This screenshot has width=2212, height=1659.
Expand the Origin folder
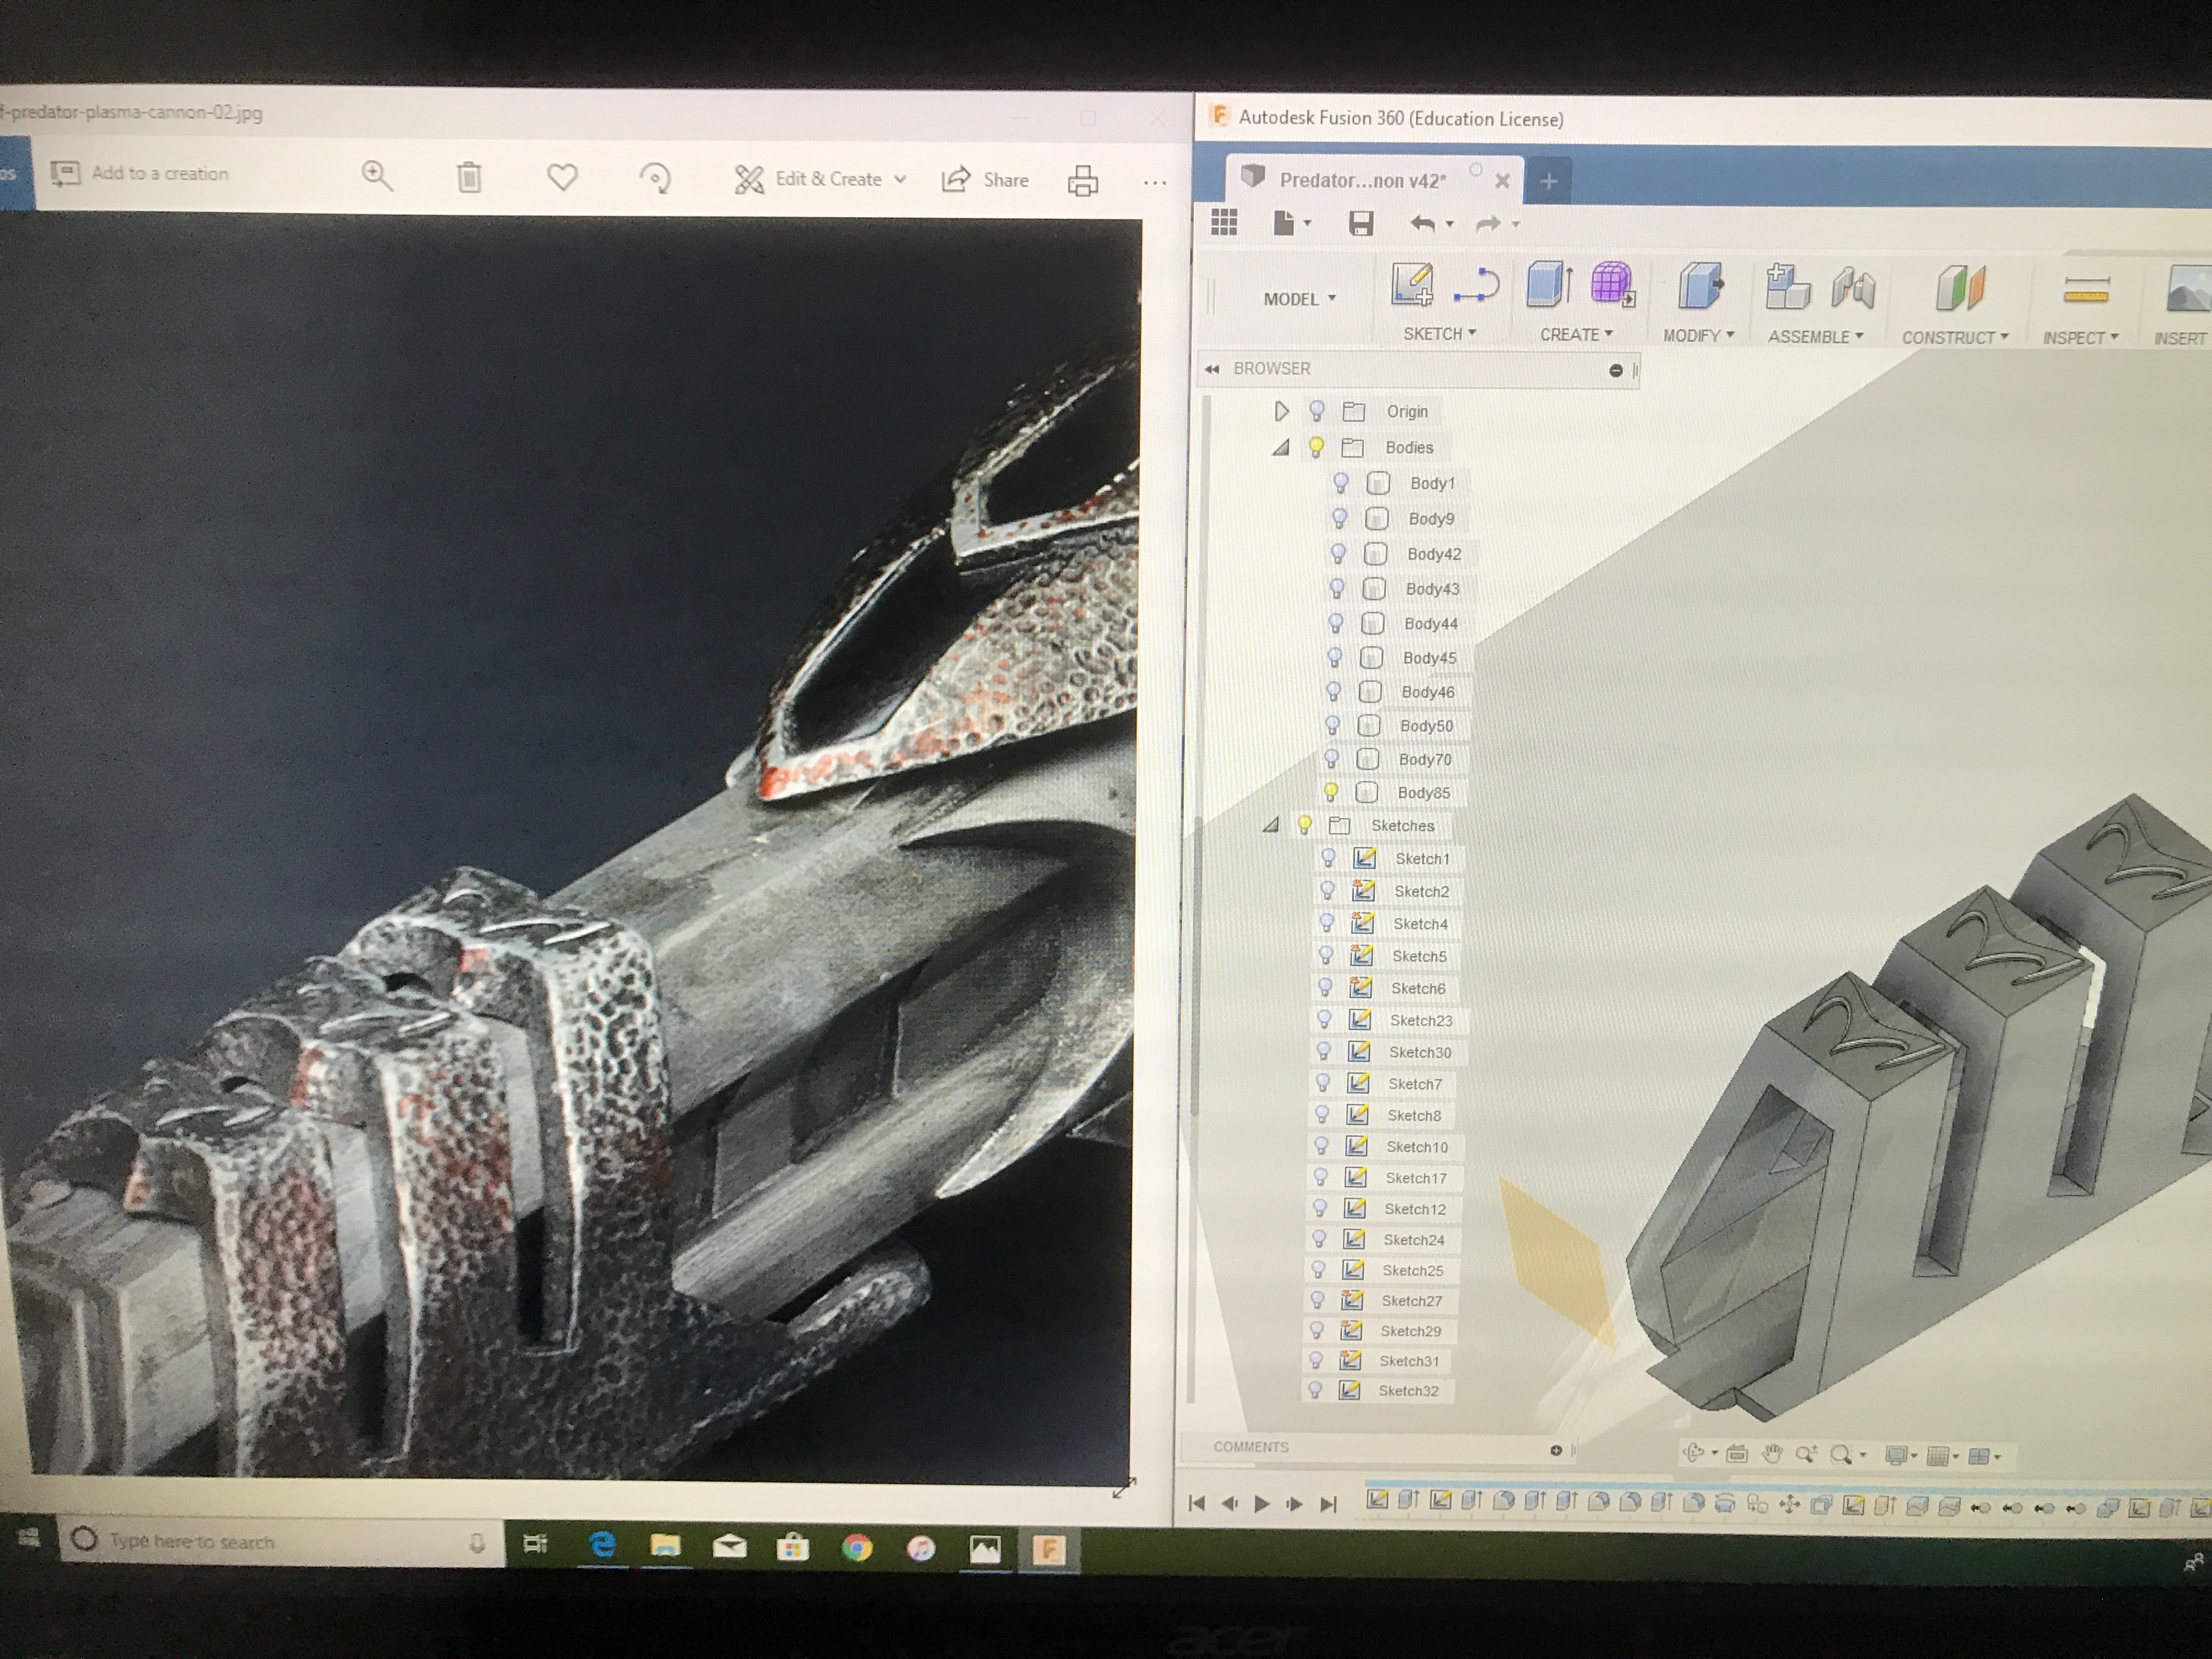point(1281,411)
